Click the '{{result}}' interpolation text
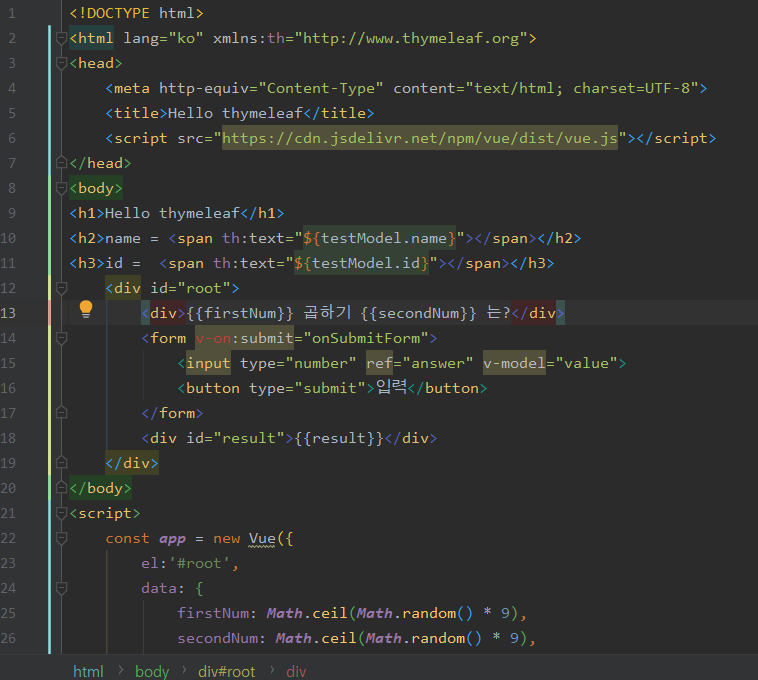This screenshot has width=758, height=680. click(339, 438)
